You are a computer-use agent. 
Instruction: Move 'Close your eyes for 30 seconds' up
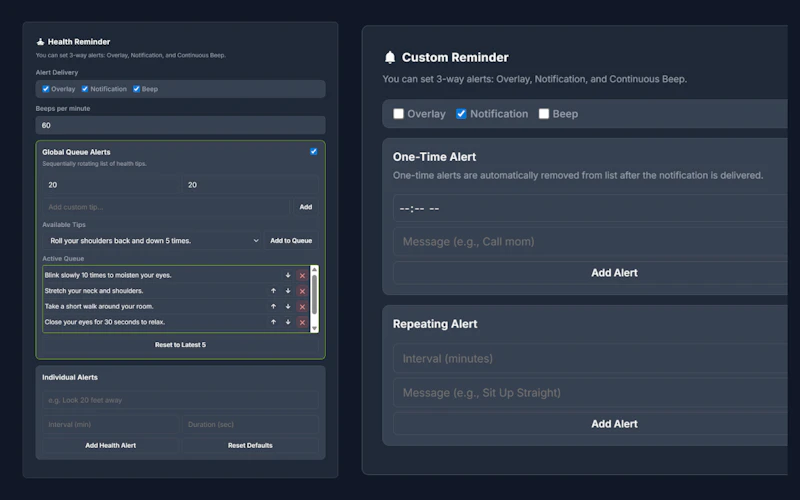click(273, 322)
